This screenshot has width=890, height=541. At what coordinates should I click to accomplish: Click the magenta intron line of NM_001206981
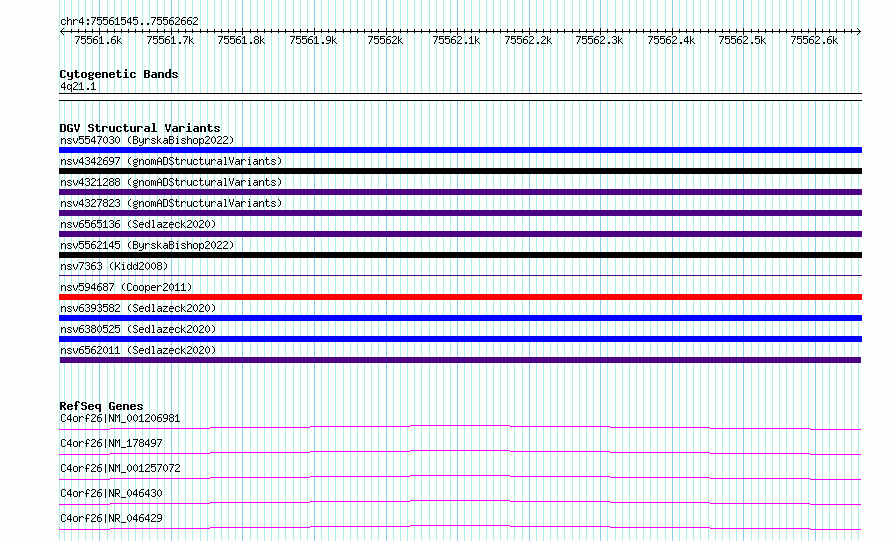(x=460, y=426)
